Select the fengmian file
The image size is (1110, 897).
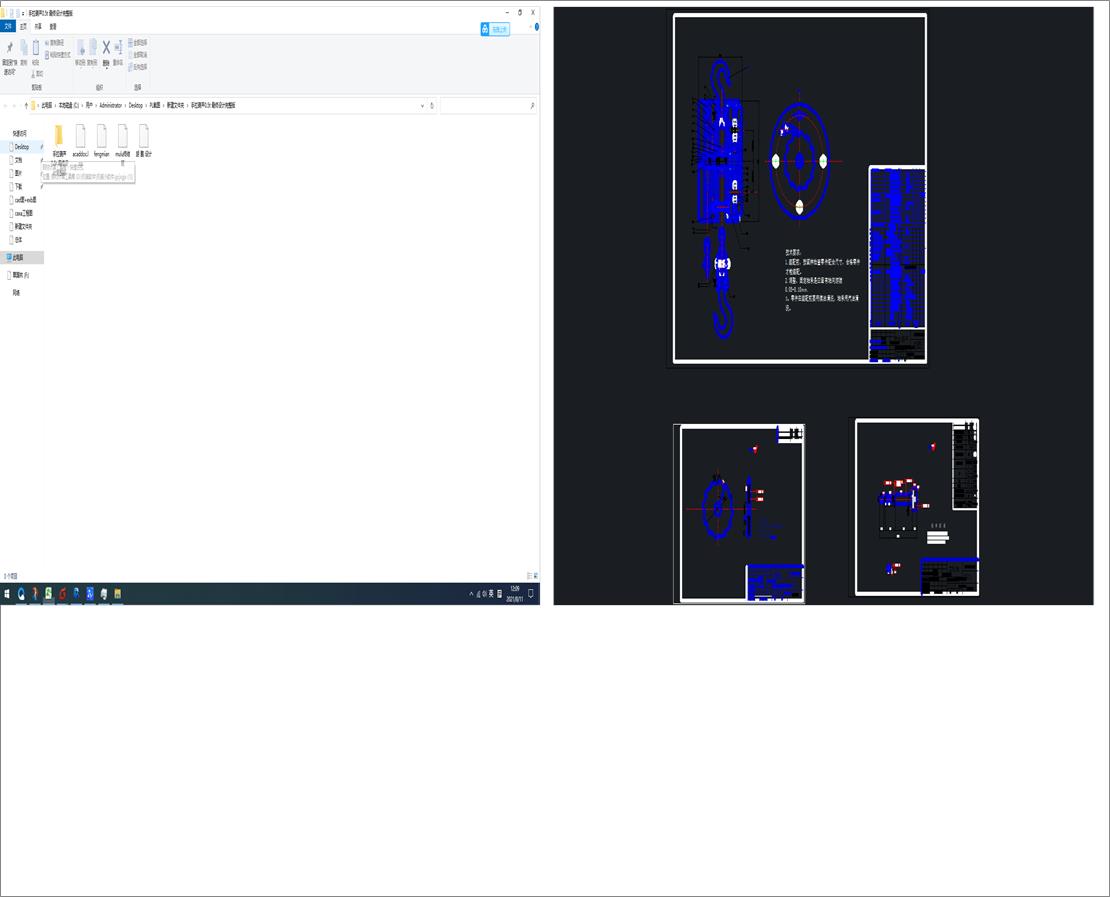click(x=101, y=140)
